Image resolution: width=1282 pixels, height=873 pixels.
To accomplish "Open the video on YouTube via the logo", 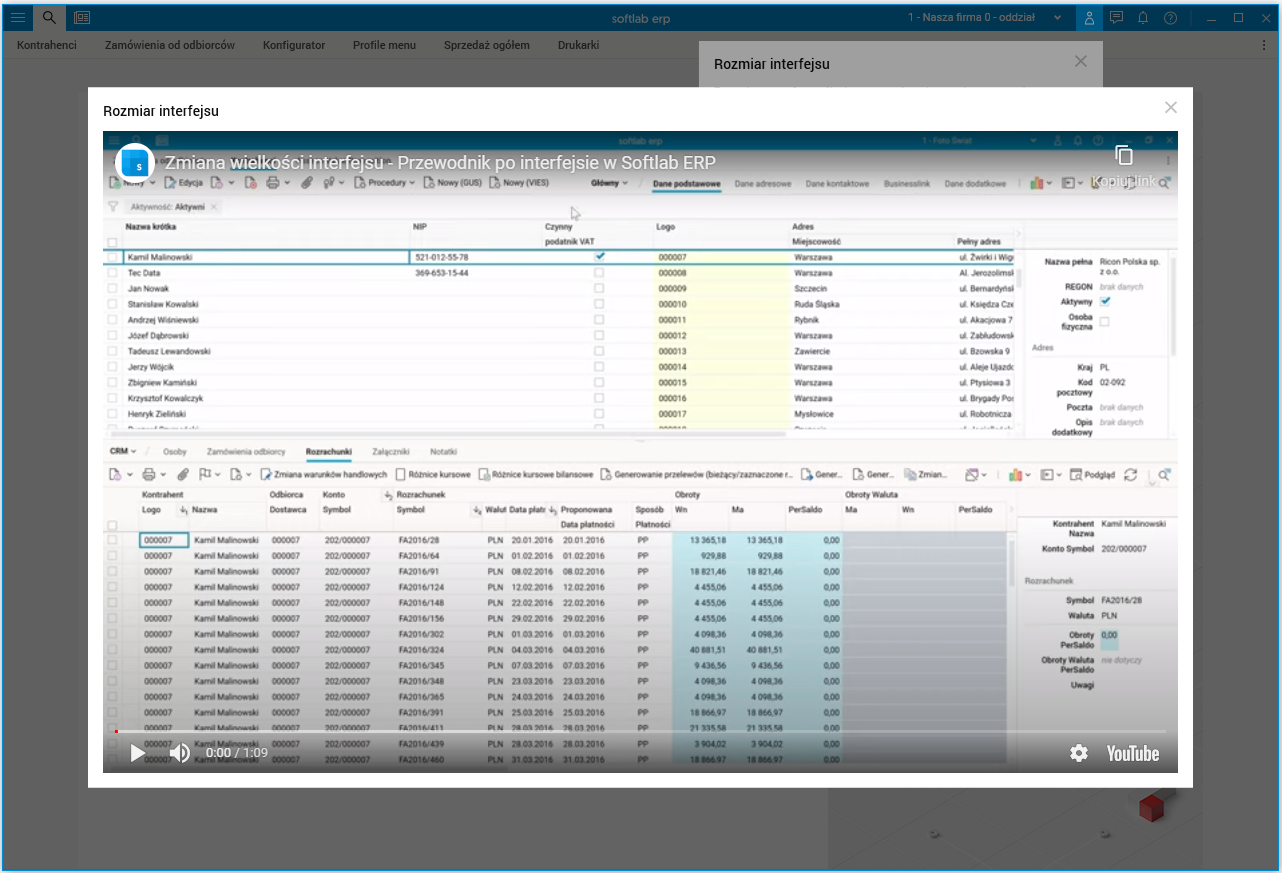I will pyautogui.click(x=1133, y=754).
